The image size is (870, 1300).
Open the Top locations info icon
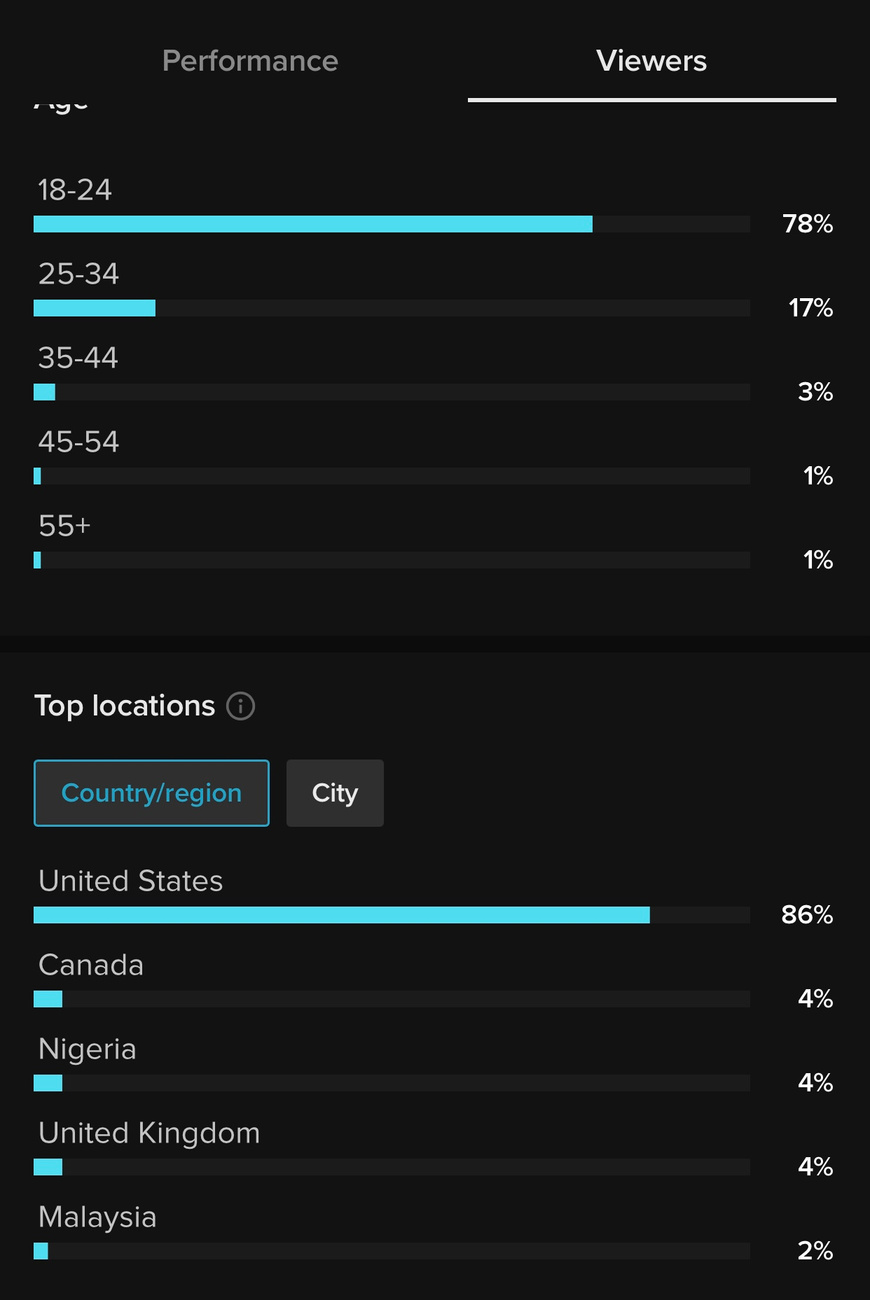240,706
